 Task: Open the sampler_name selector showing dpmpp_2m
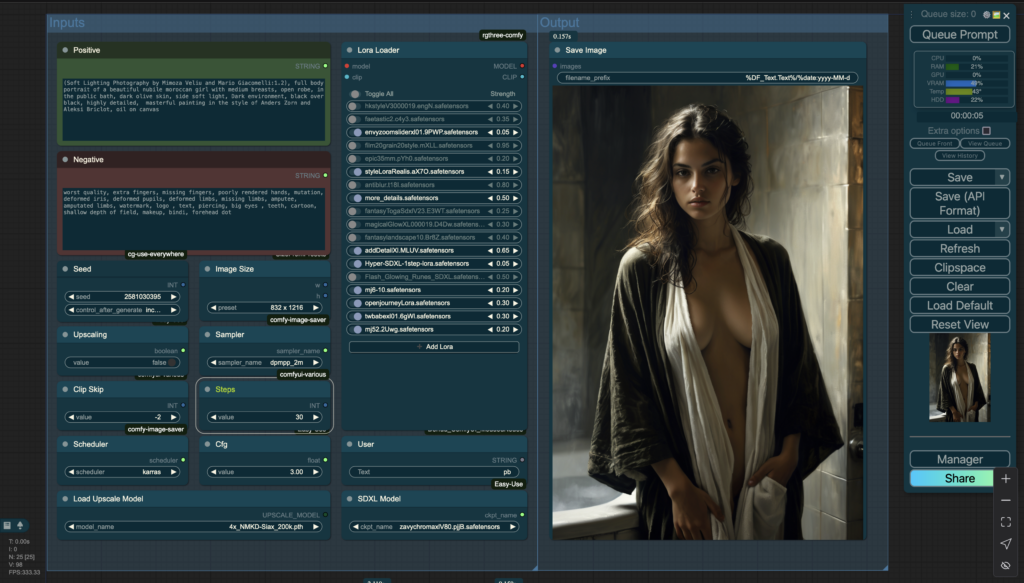pos(264,362)
